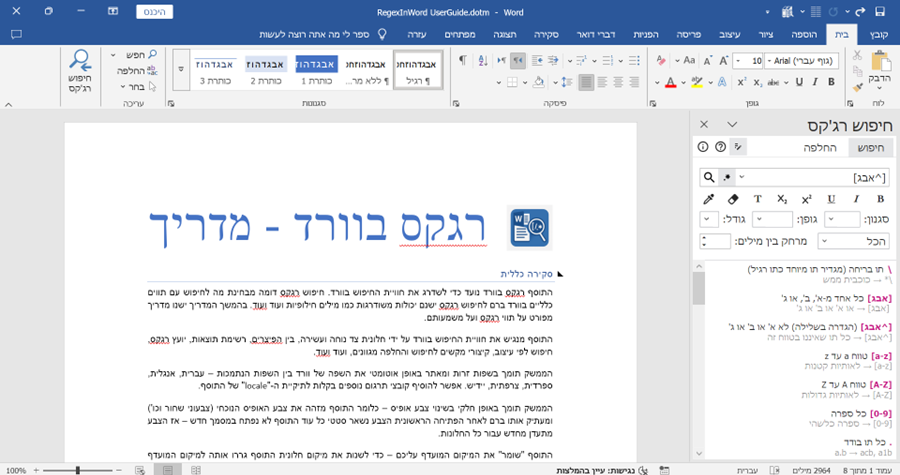Open the הכל (All) scope dropdown
The width and height of the screenshot is (900, 475).
pyautogui.click(x=853, y=242)
